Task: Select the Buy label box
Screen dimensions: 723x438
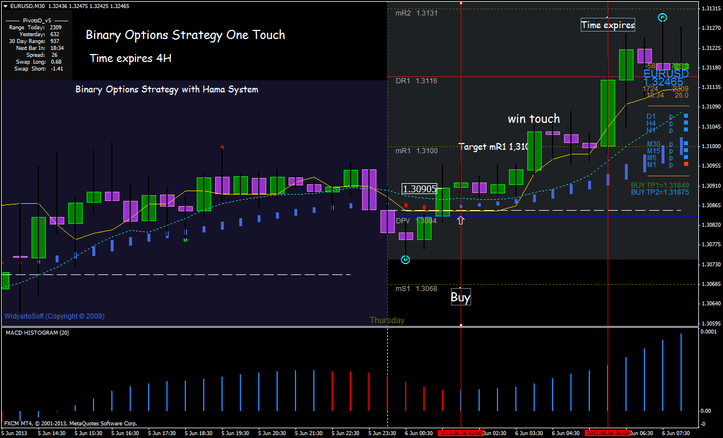Action: pos(461,297)
